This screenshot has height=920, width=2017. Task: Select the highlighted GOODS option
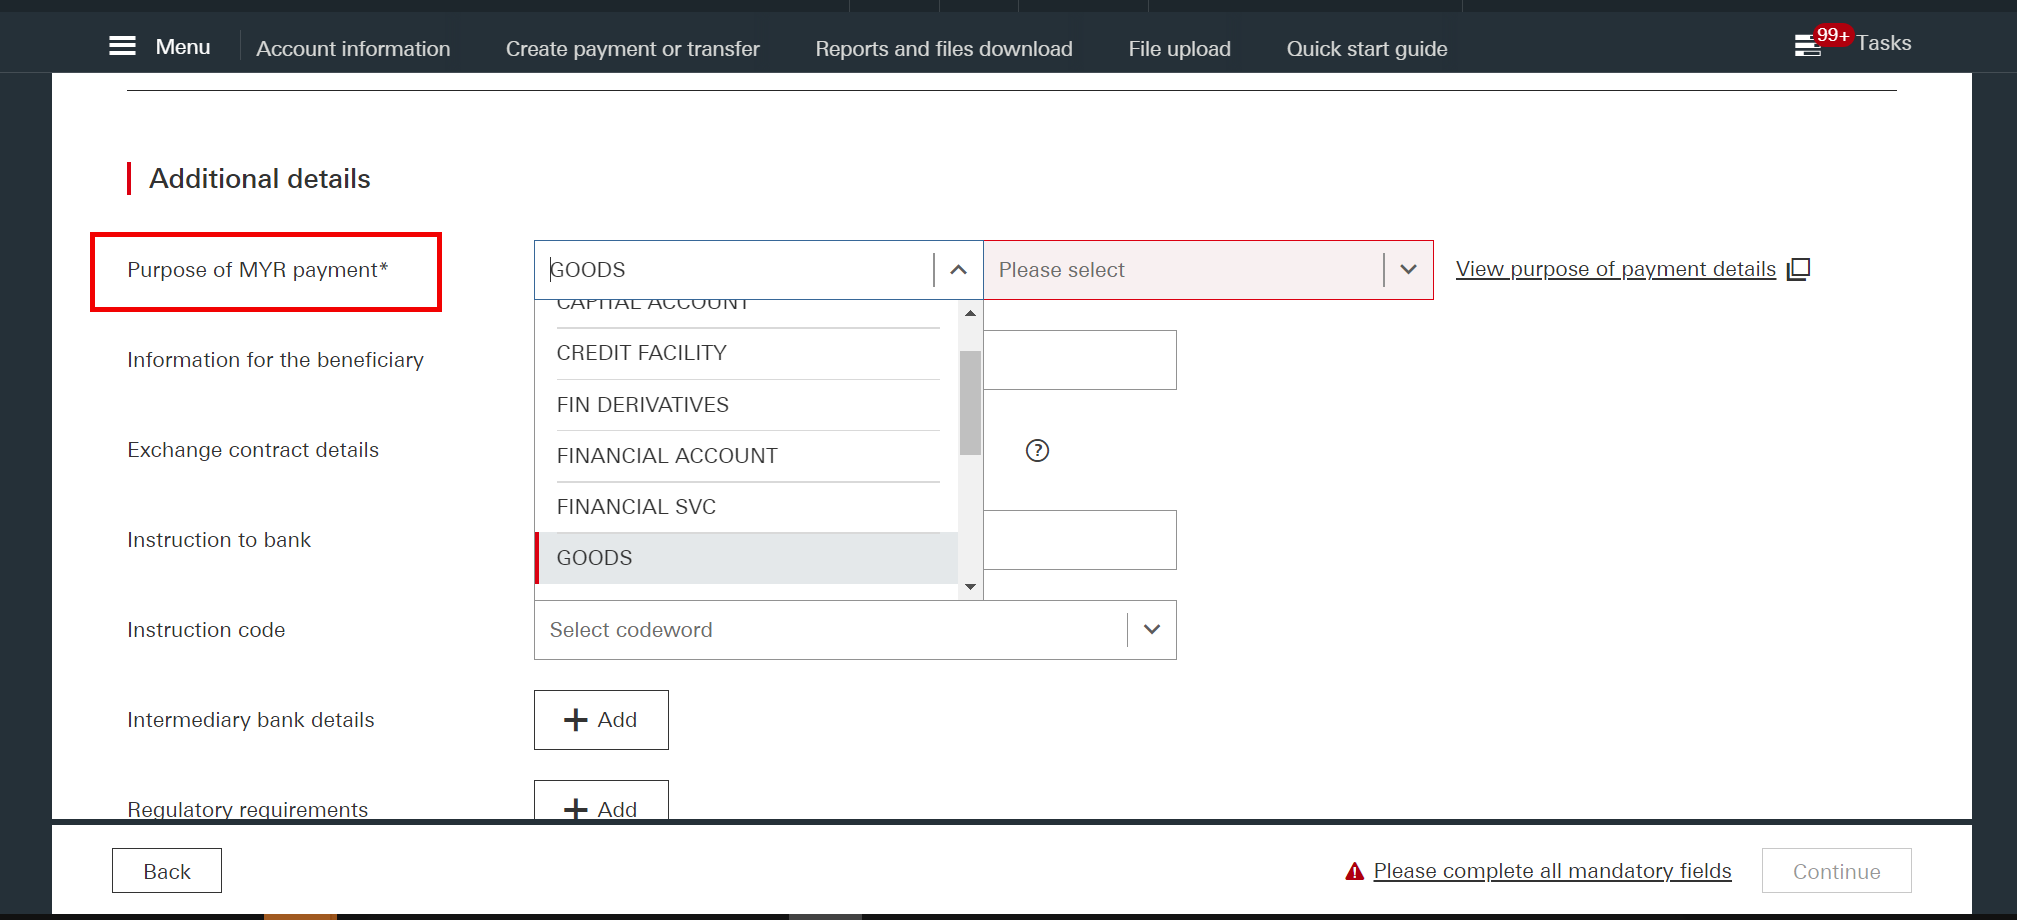coord(747,558)
